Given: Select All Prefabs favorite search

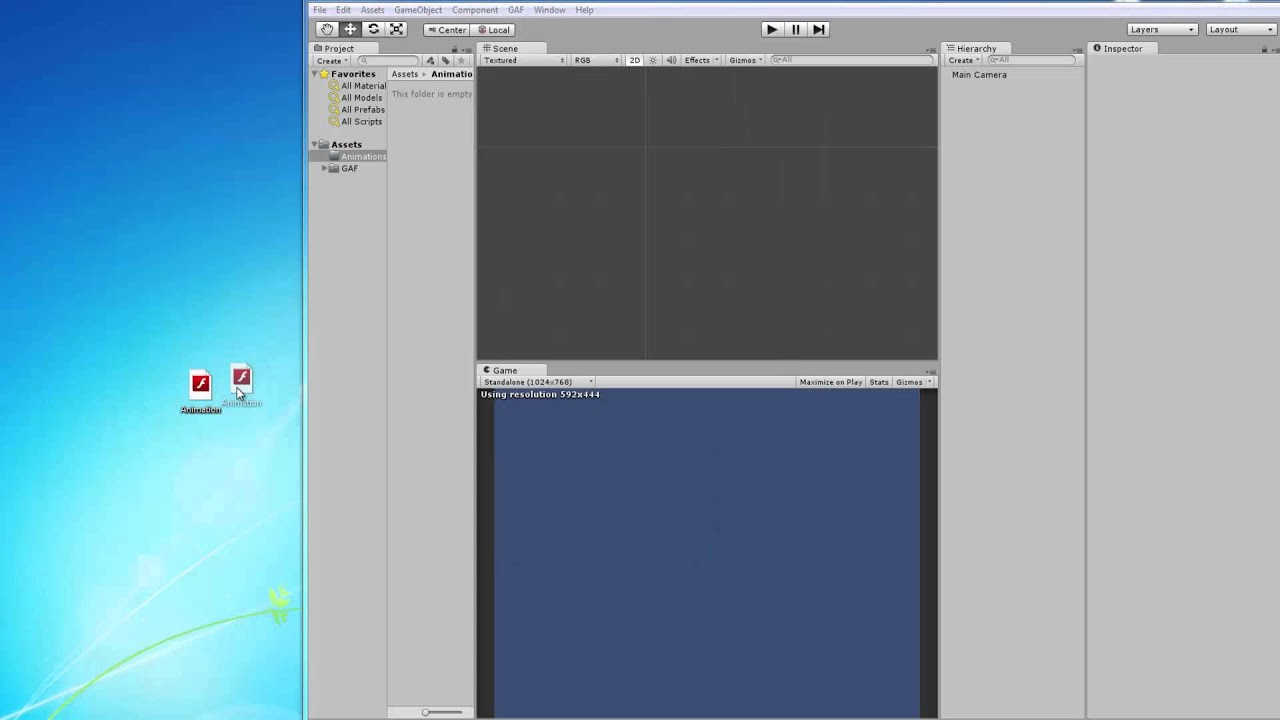Looking at the screenshot, I should point(357,110).
